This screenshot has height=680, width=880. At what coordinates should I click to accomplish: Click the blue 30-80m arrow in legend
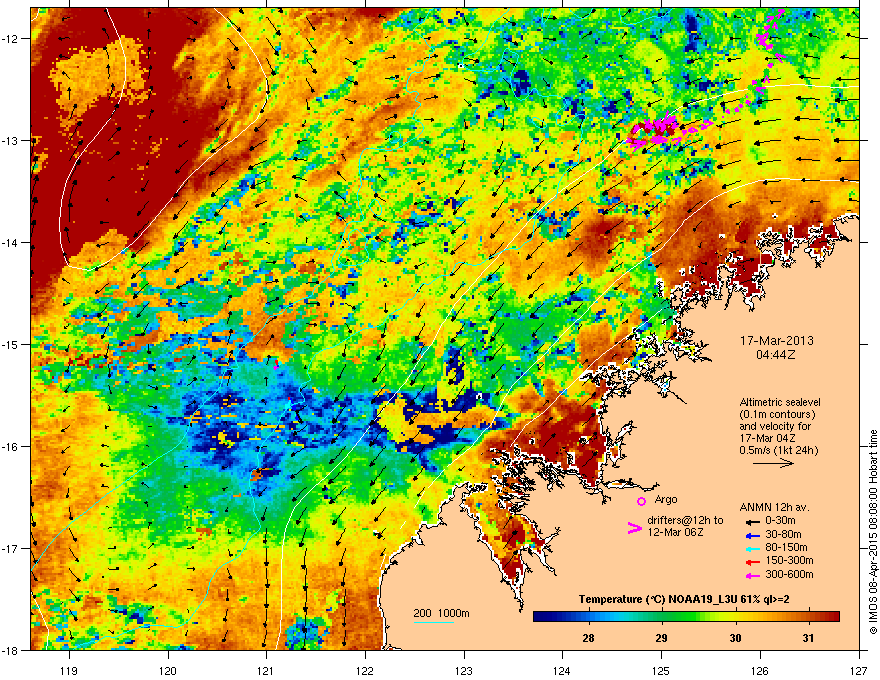(x=752, y=535)
